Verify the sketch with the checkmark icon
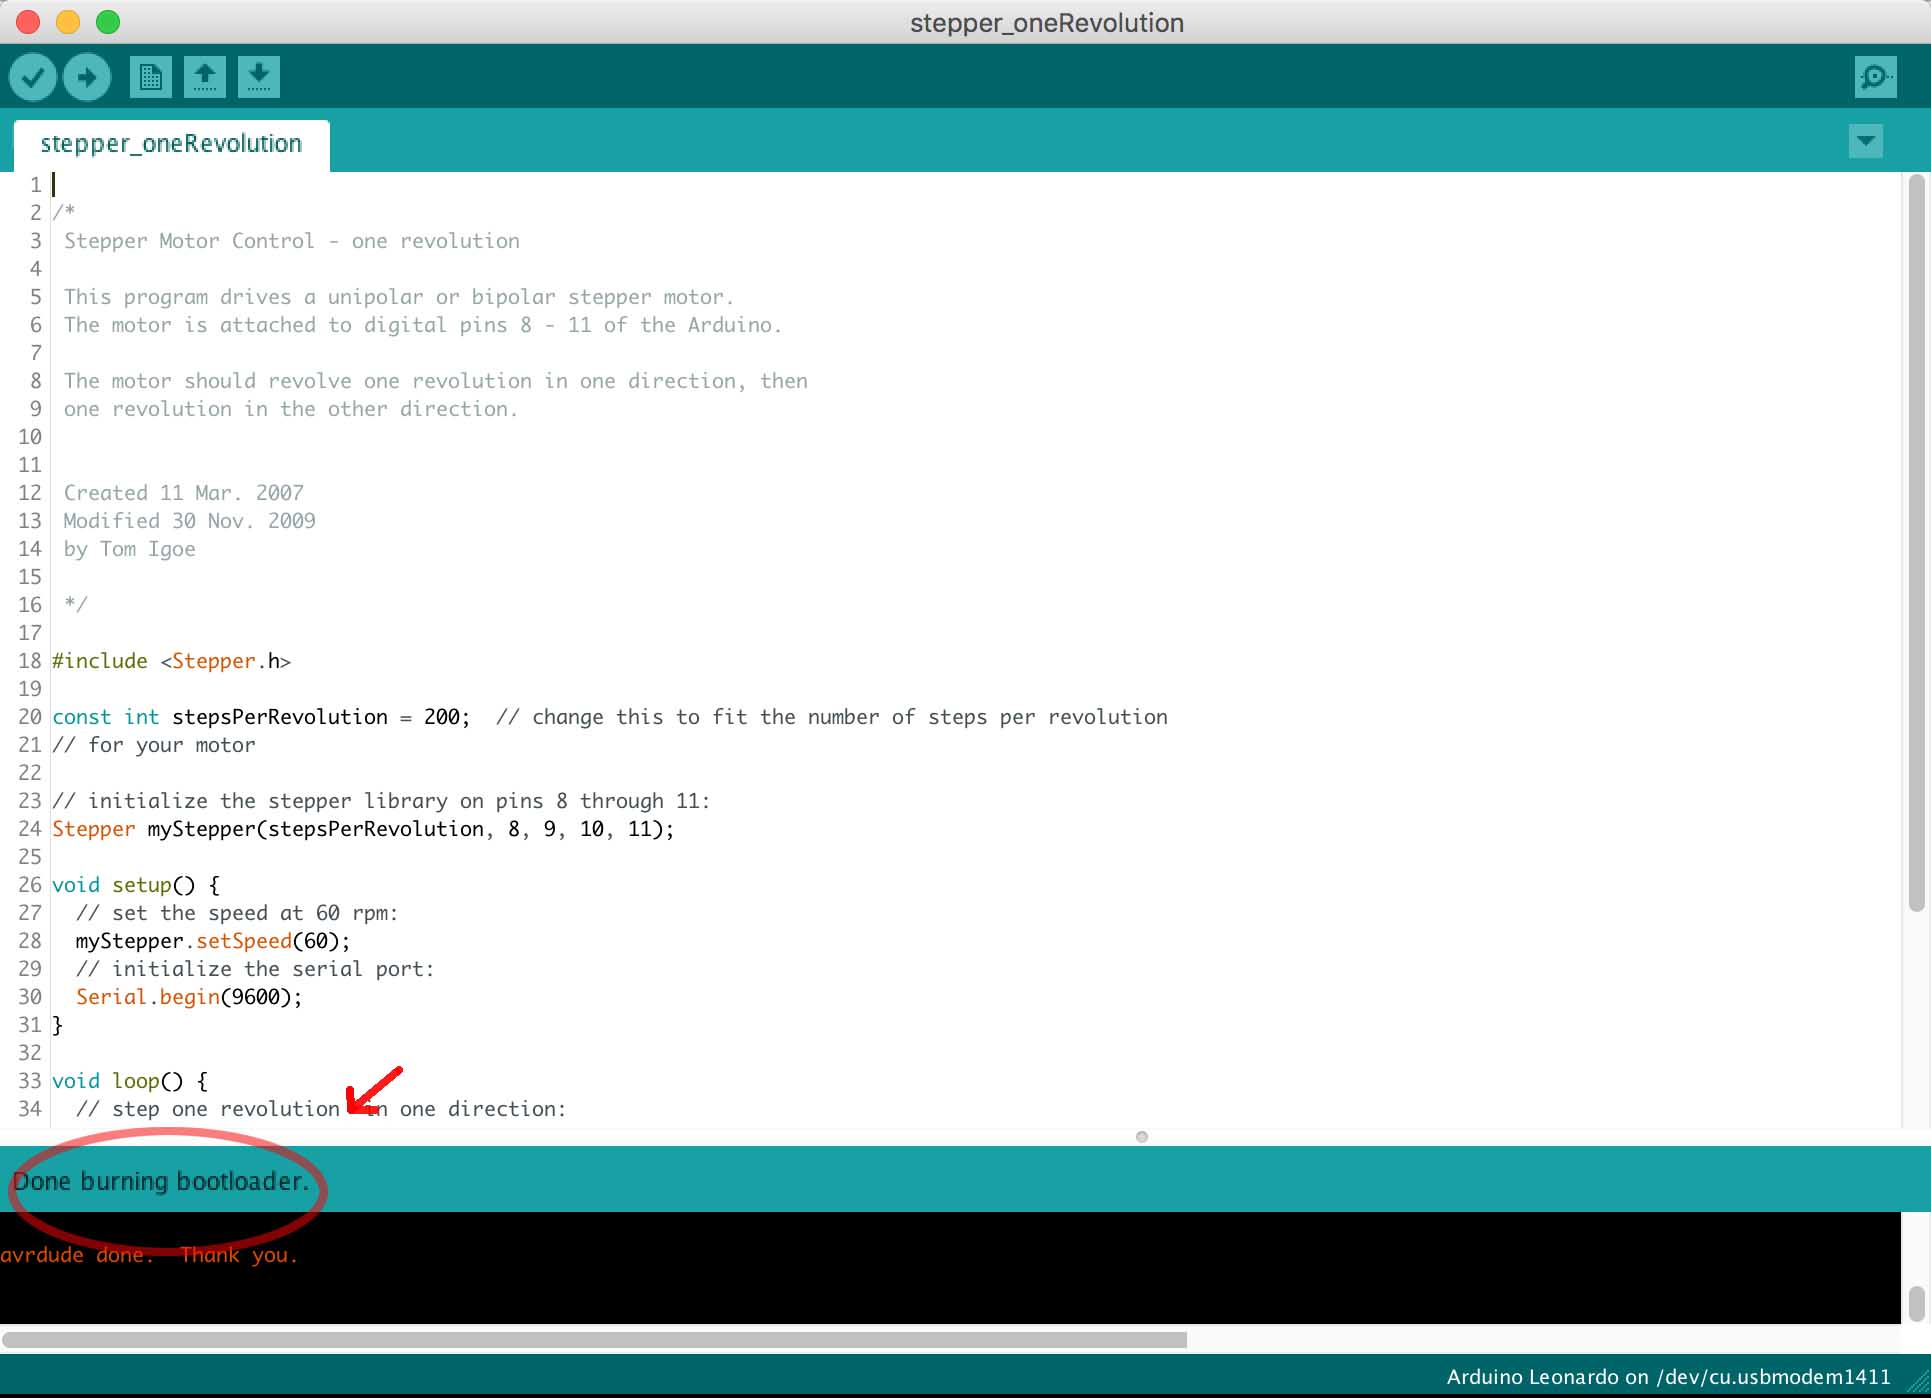The image size is (1931, 1398). tap(33, 77)
